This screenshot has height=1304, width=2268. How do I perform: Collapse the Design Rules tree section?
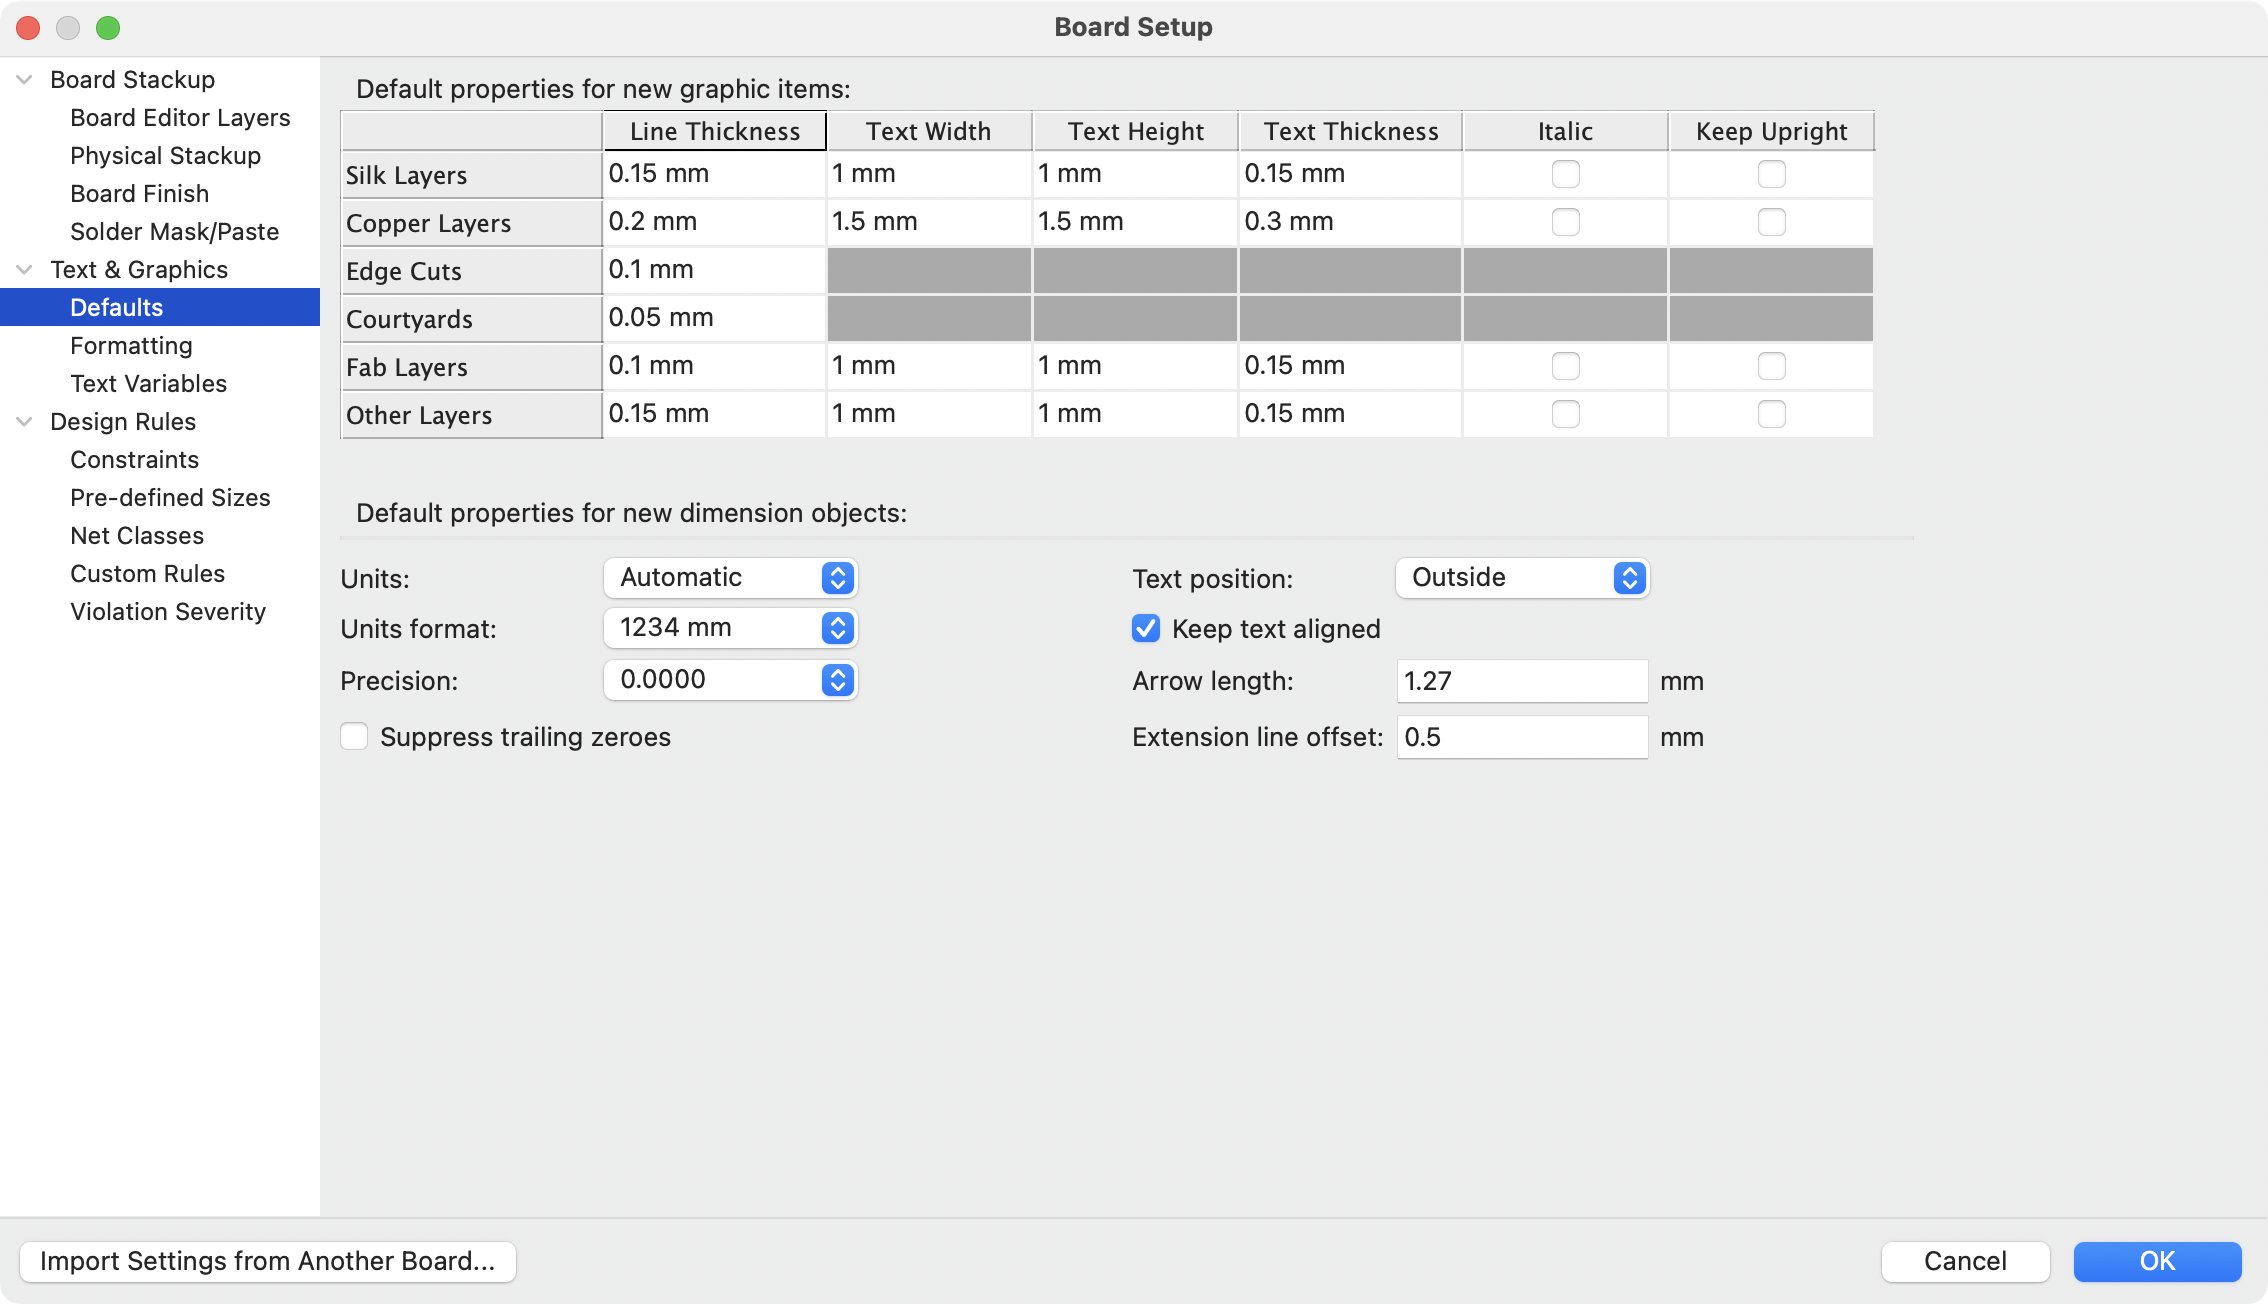[x=25, y=422]
